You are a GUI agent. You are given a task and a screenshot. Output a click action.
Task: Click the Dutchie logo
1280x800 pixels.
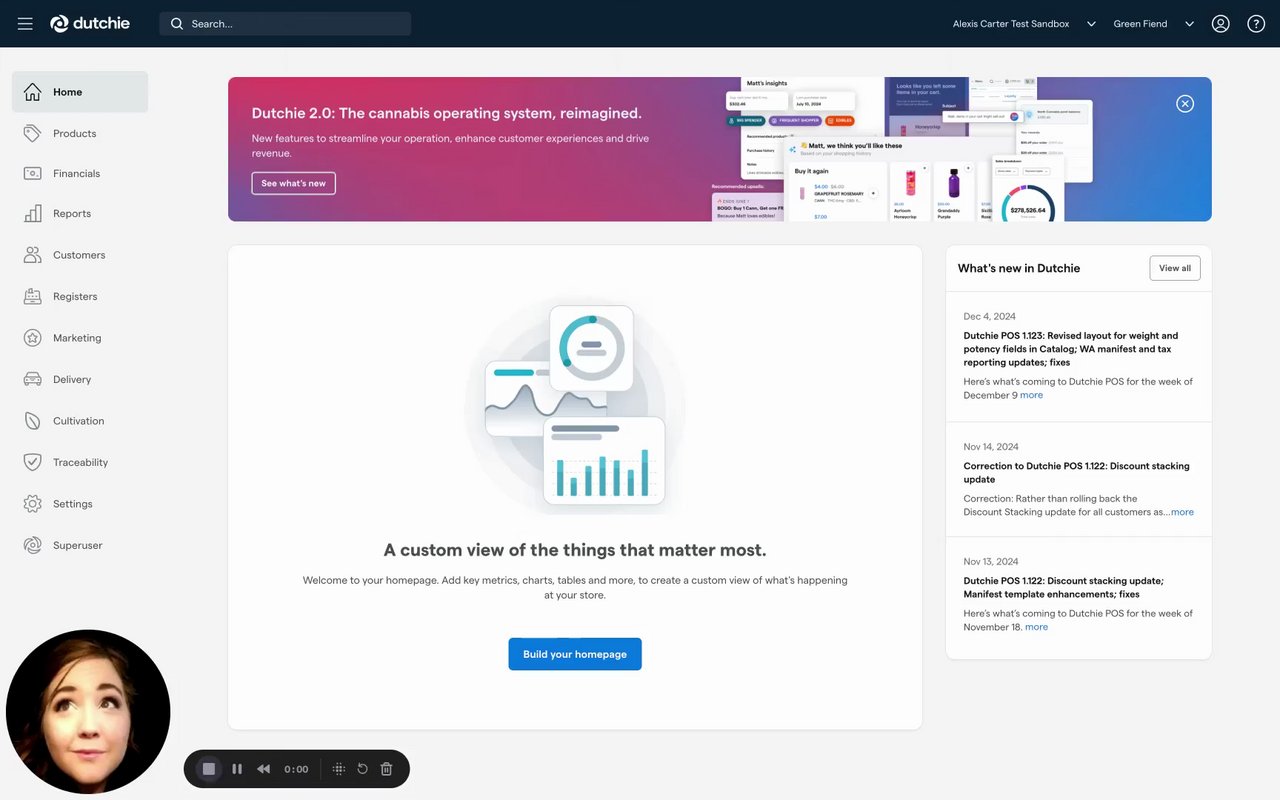(90, 23)
